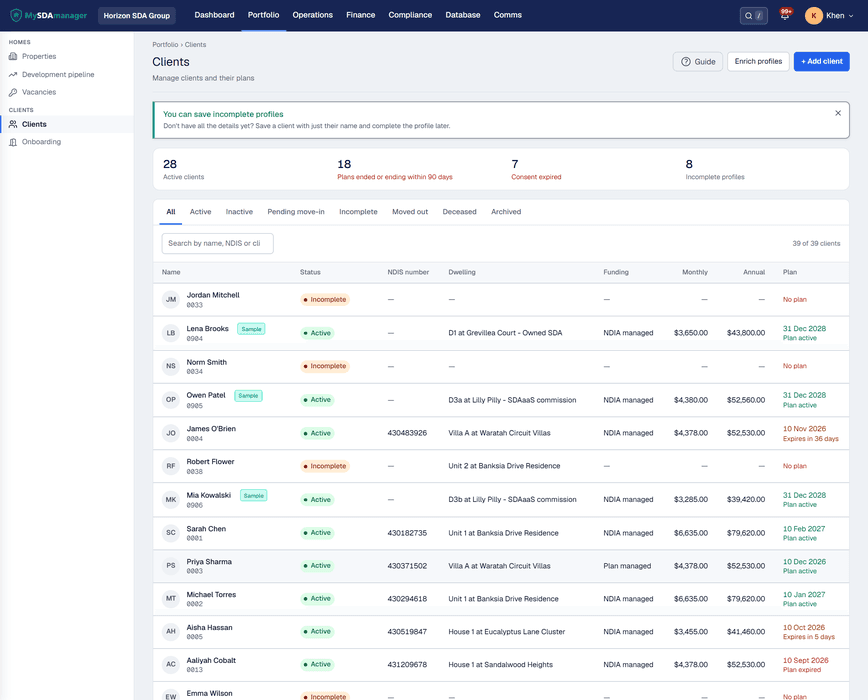
Task: Click the question mark icon on Guide
Action: [685, 62]
